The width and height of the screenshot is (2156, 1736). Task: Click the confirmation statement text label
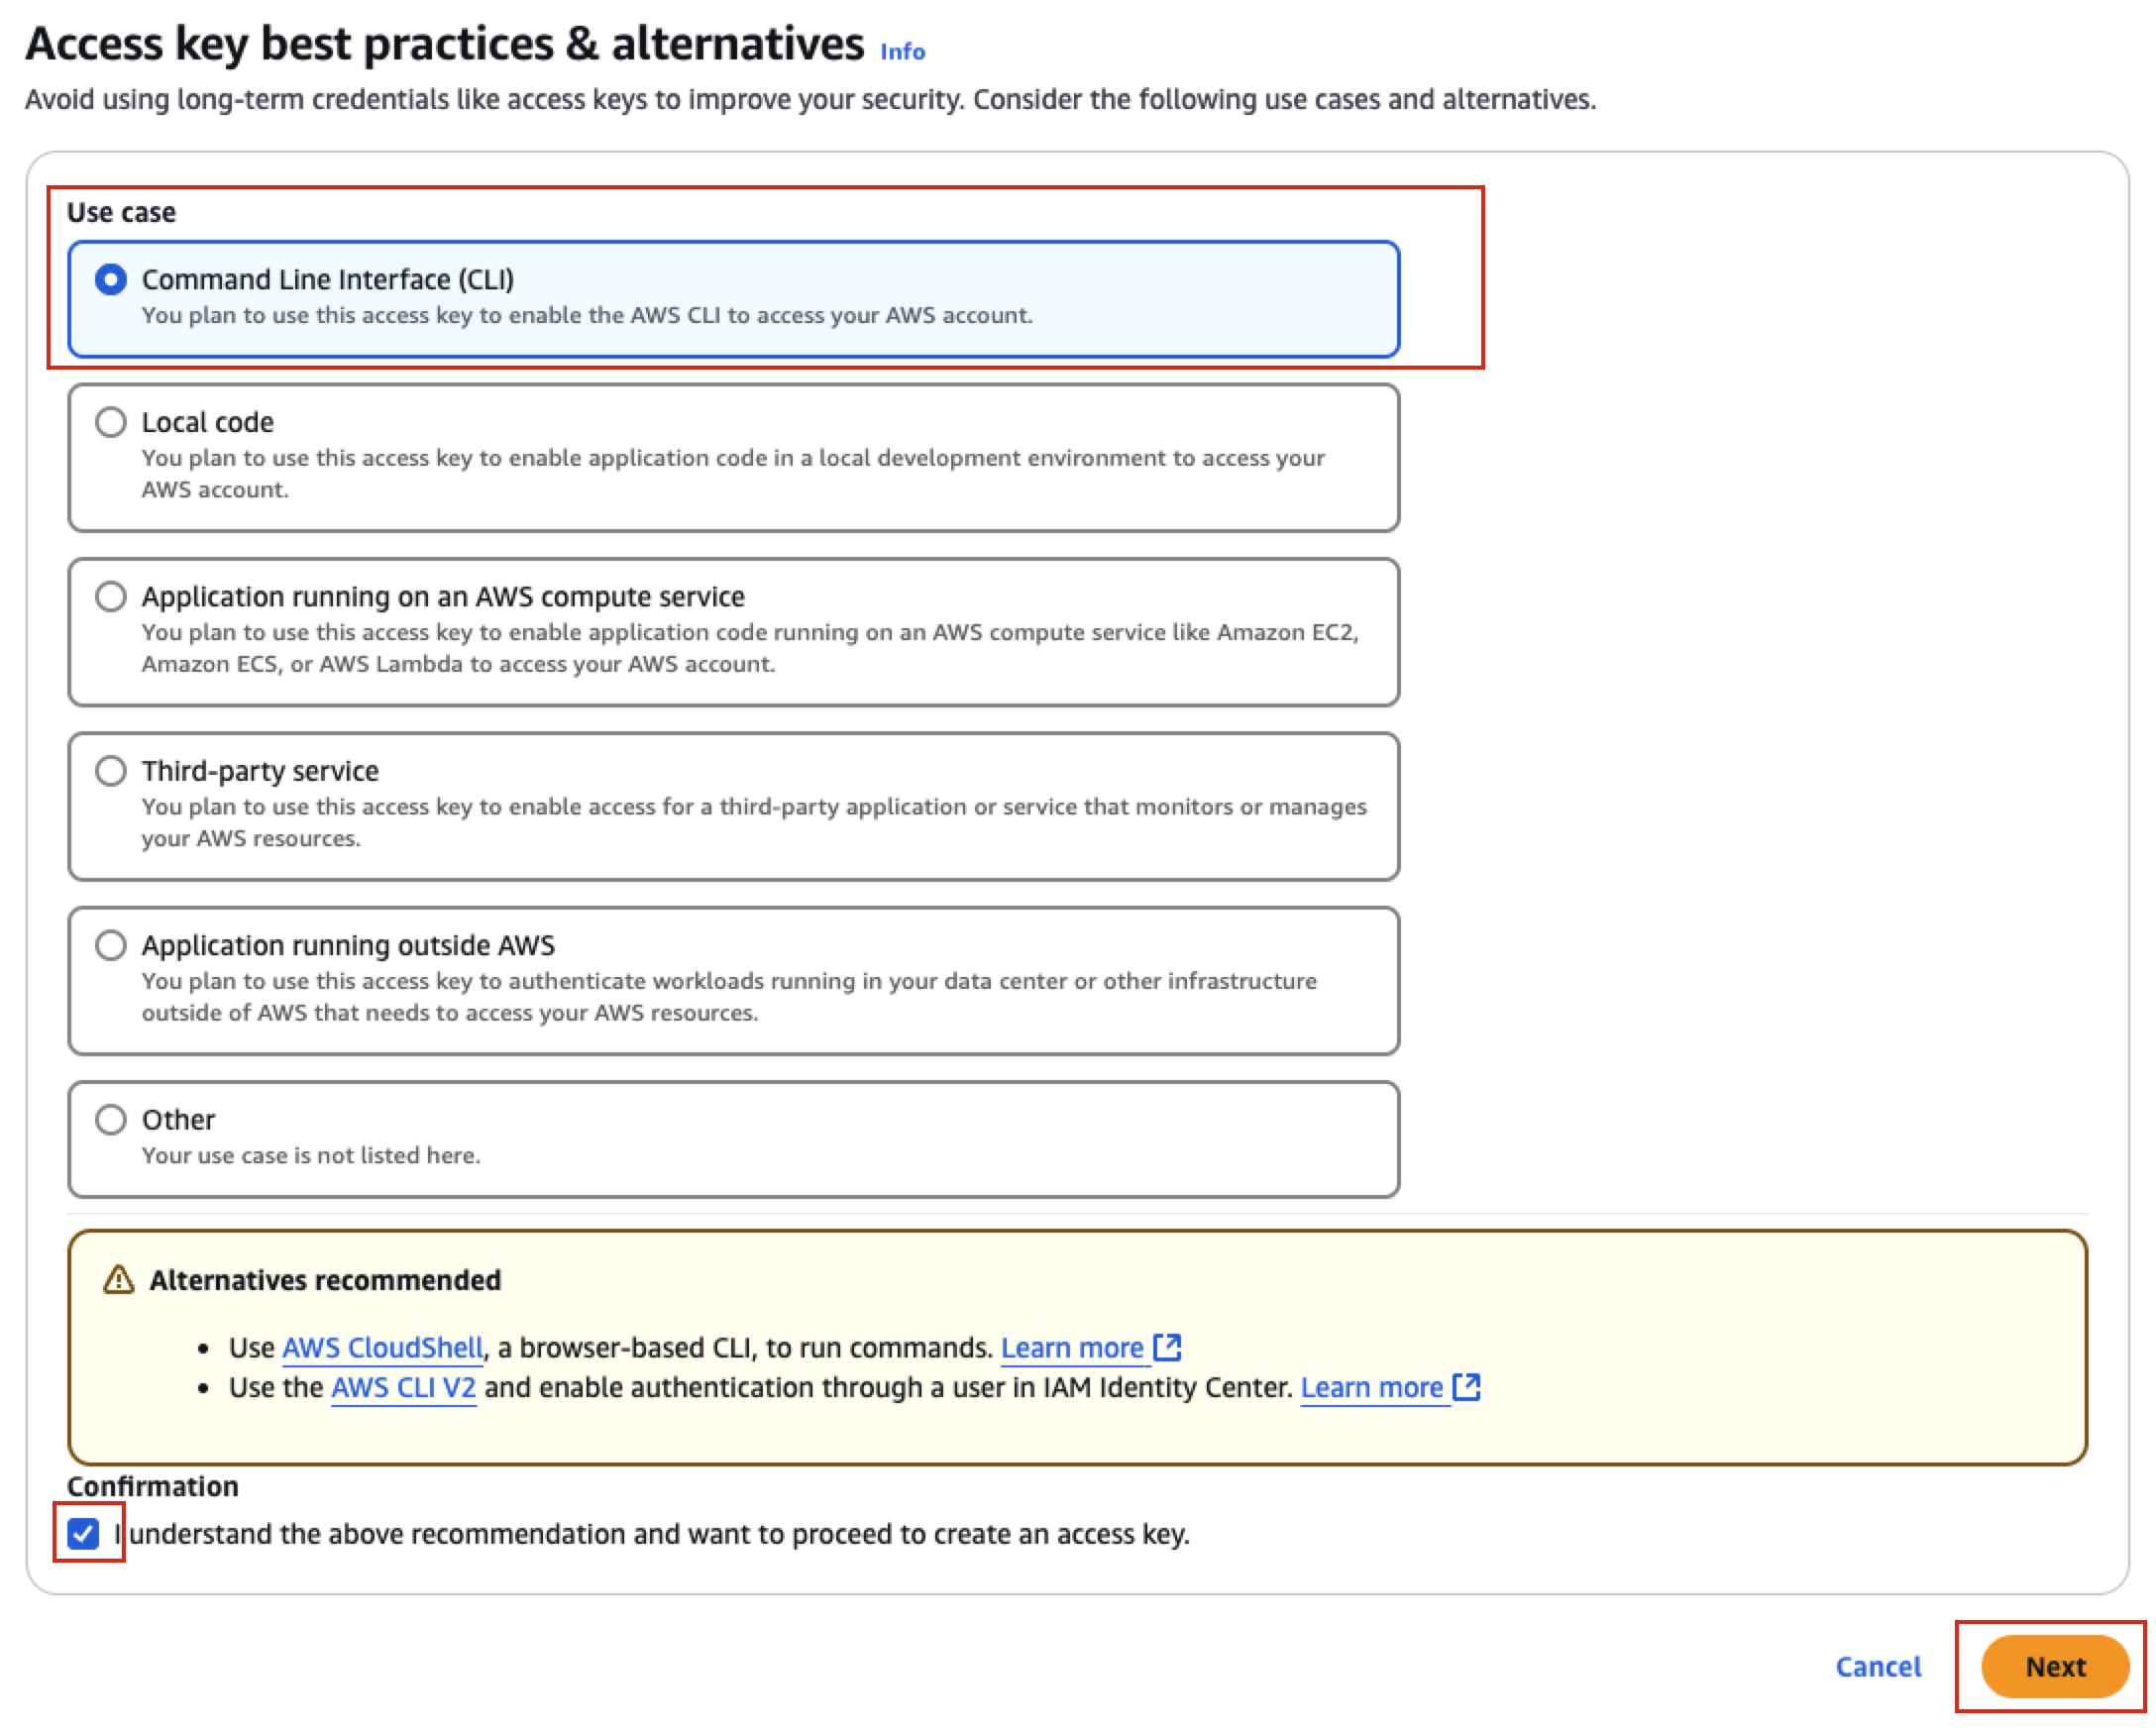click(x=659, y=1534)
